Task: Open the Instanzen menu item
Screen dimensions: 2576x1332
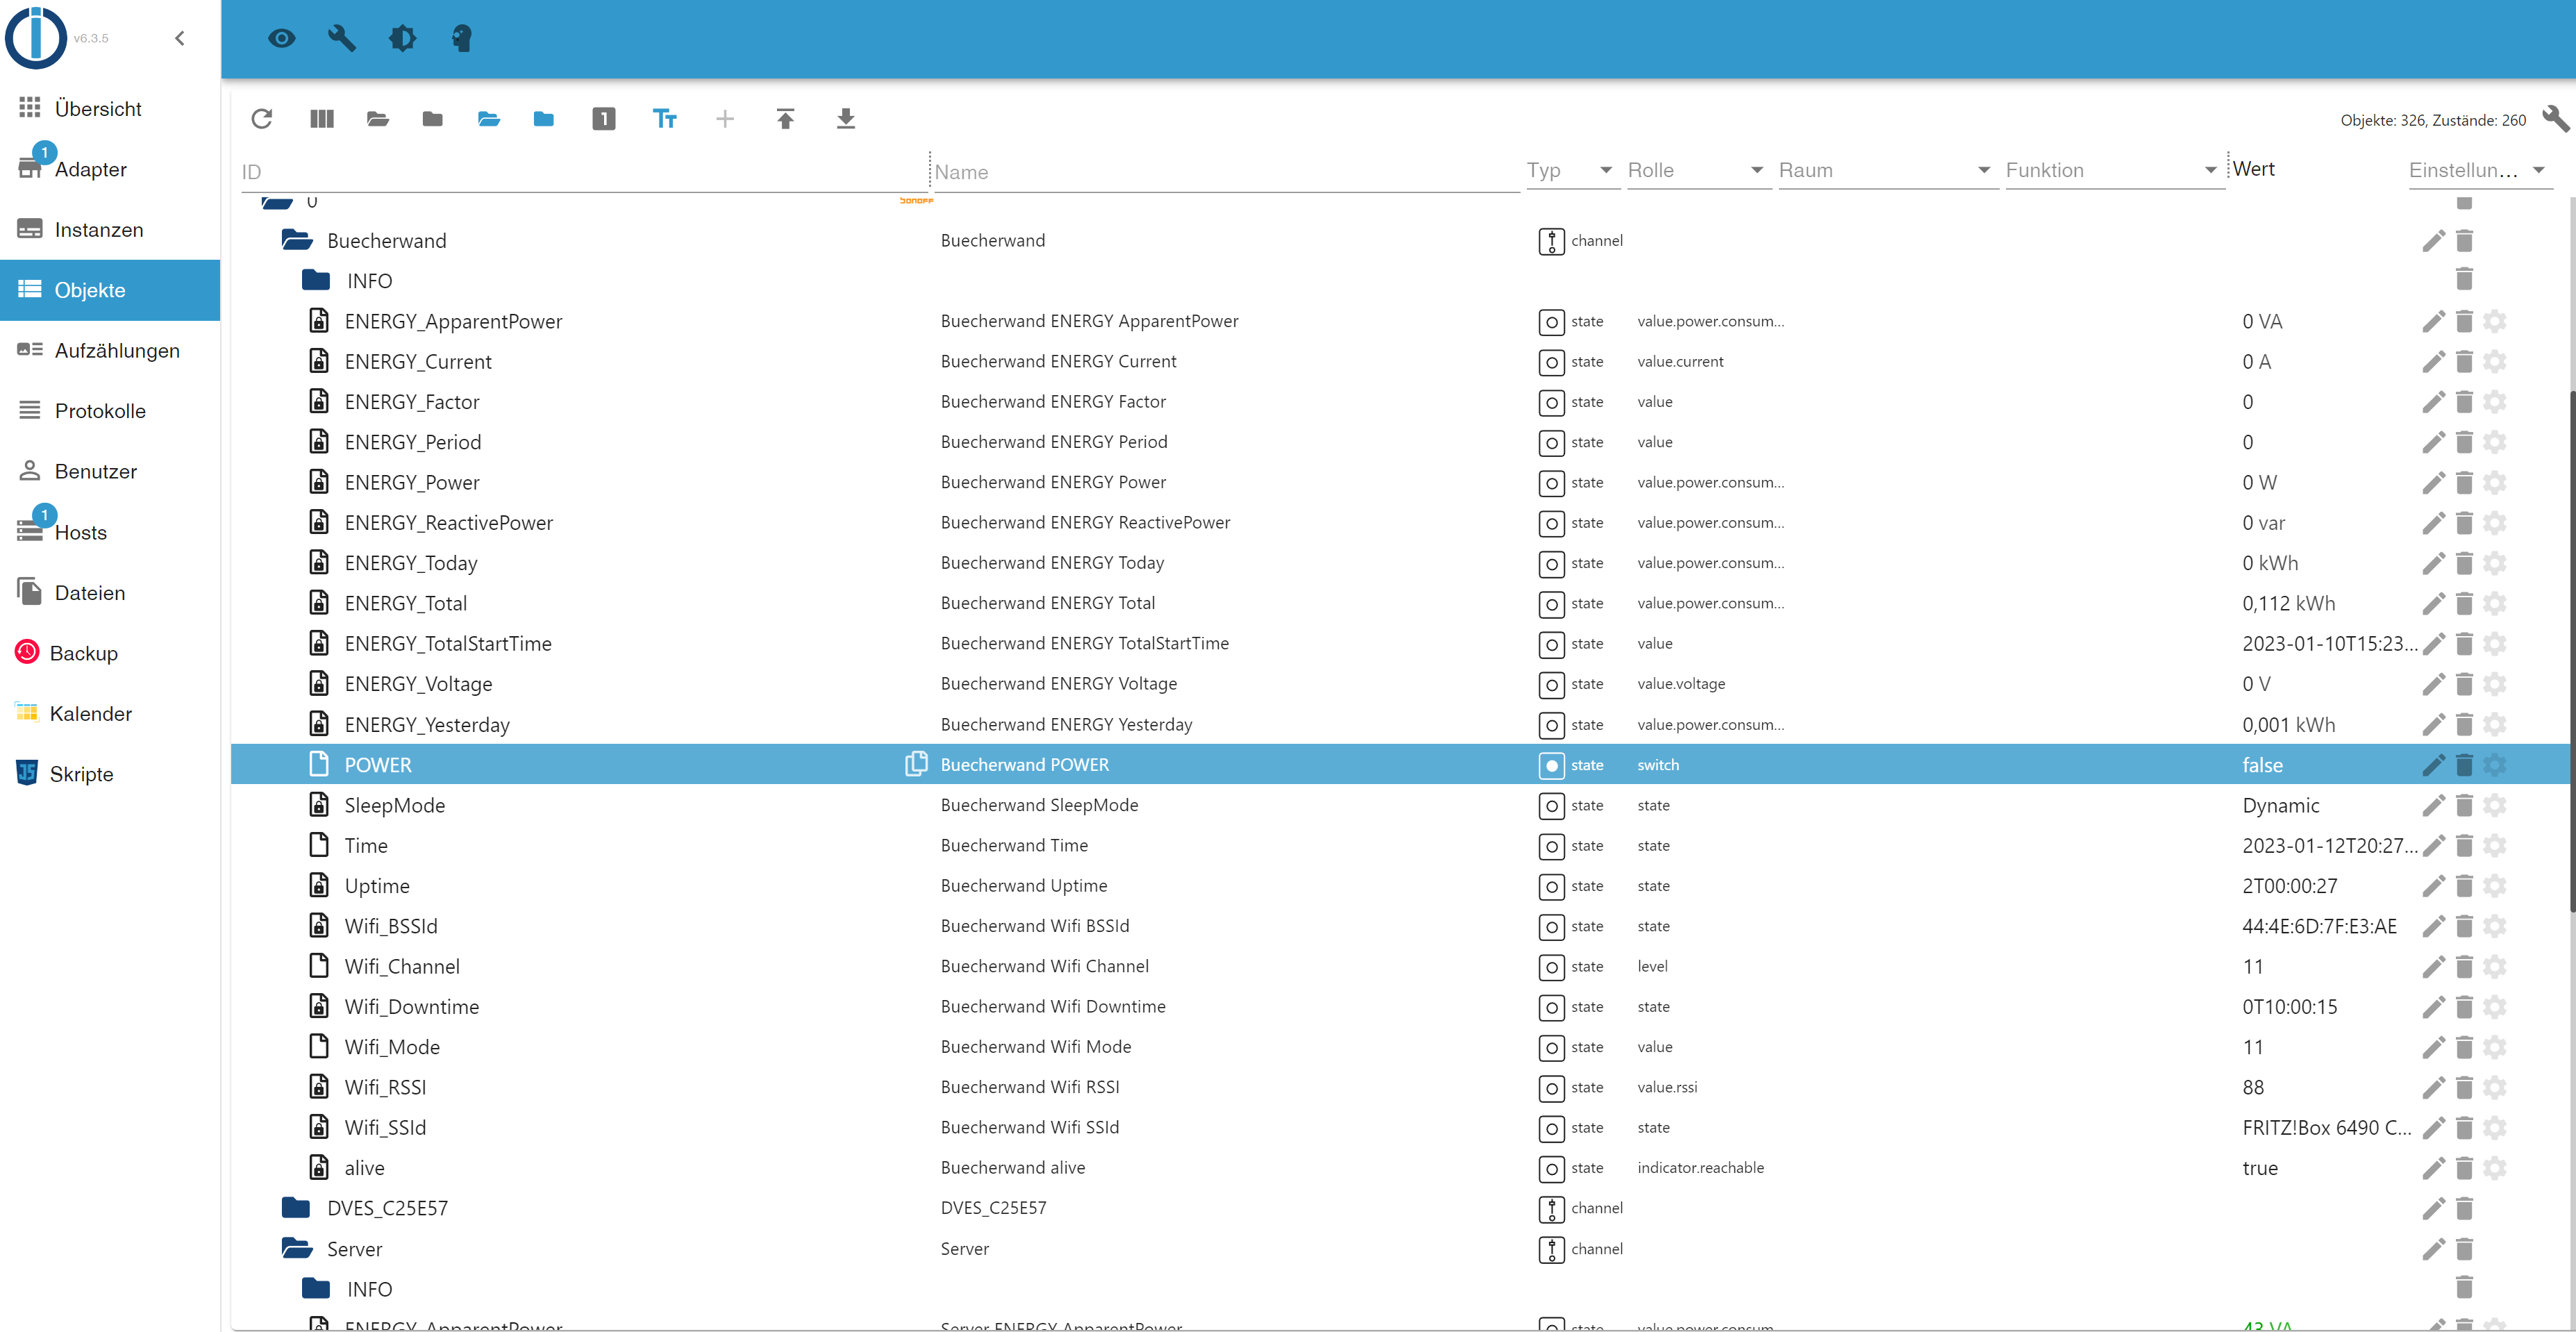Action: (98, 229)
